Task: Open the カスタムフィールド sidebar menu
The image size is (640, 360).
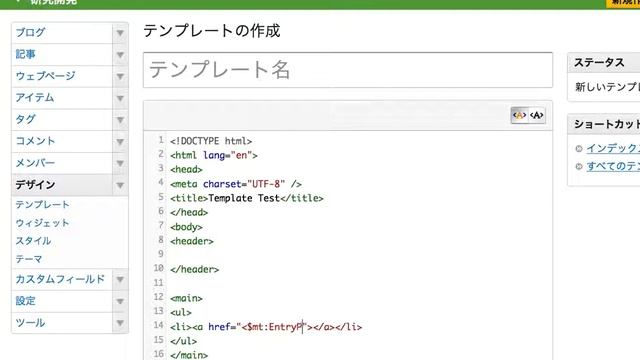Action: click(x=60, y=279)
